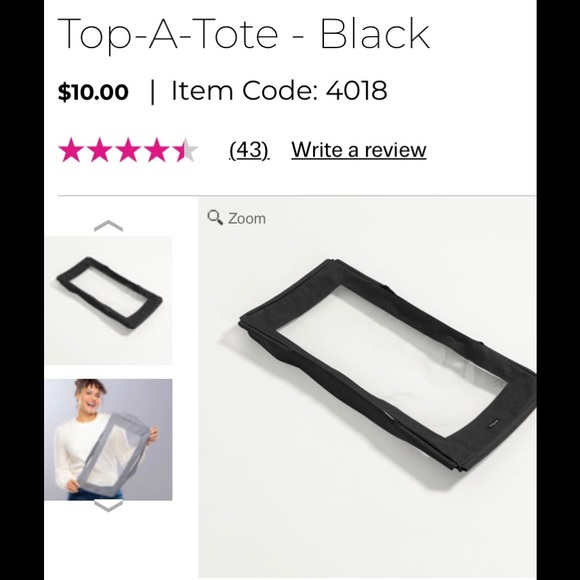Show next thumbnails with down chevron
580x580 pixels.
[x=108, y=506]
